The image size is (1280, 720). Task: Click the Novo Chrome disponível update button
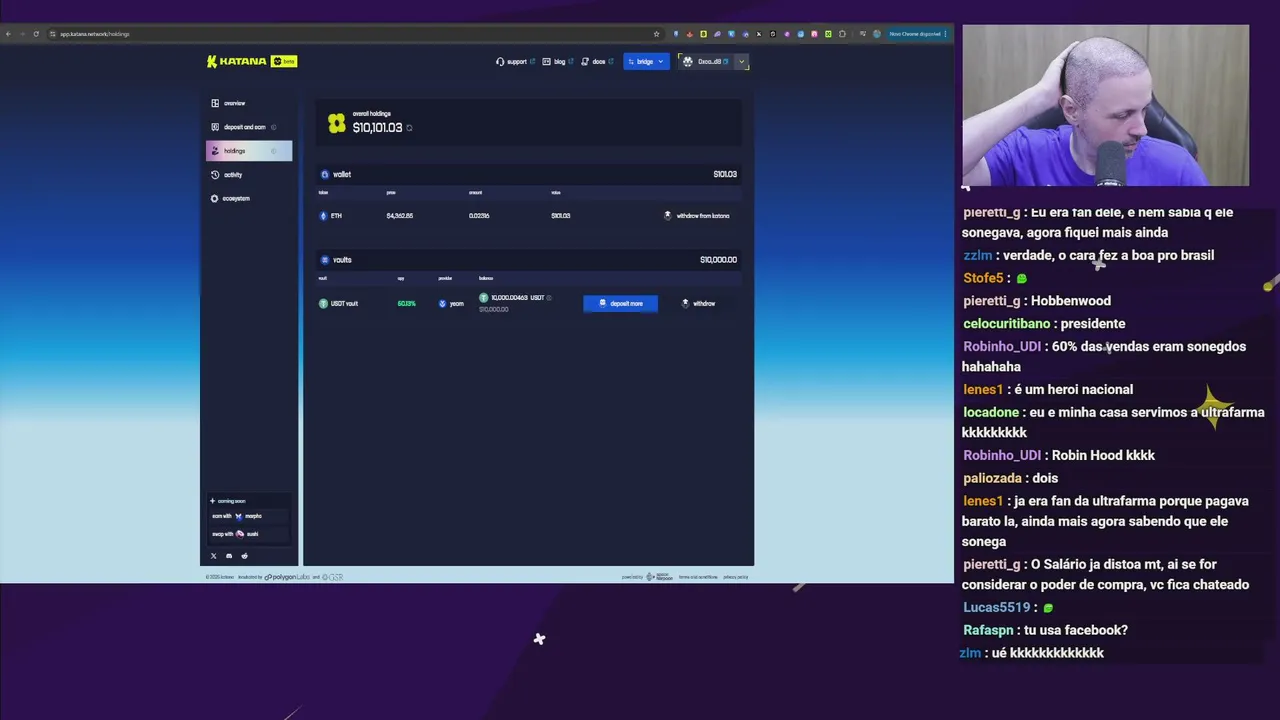tap(916, 34)
